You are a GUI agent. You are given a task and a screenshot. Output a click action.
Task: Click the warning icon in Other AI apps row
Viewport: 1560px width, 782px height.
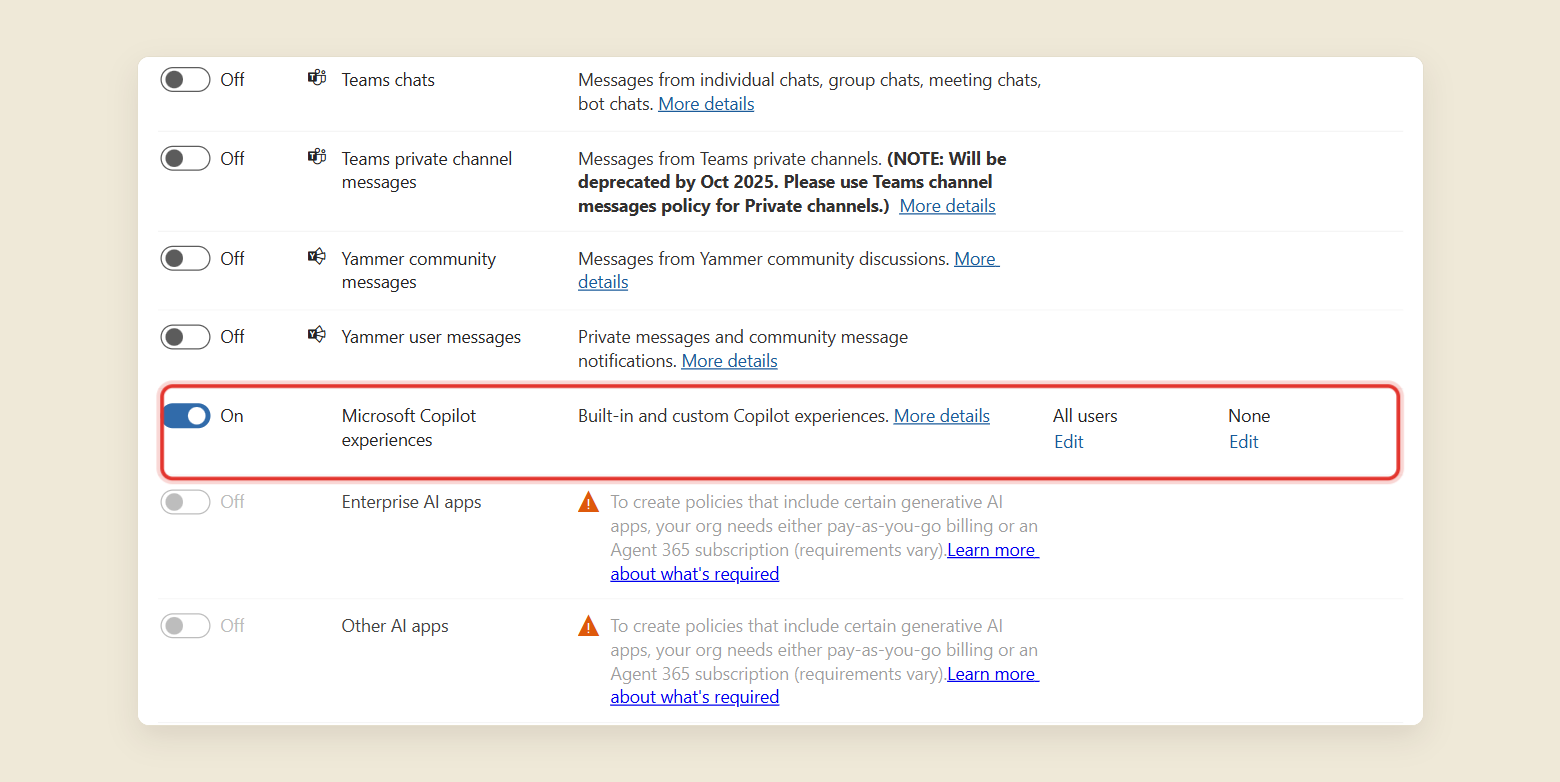[x=589, y=626]
